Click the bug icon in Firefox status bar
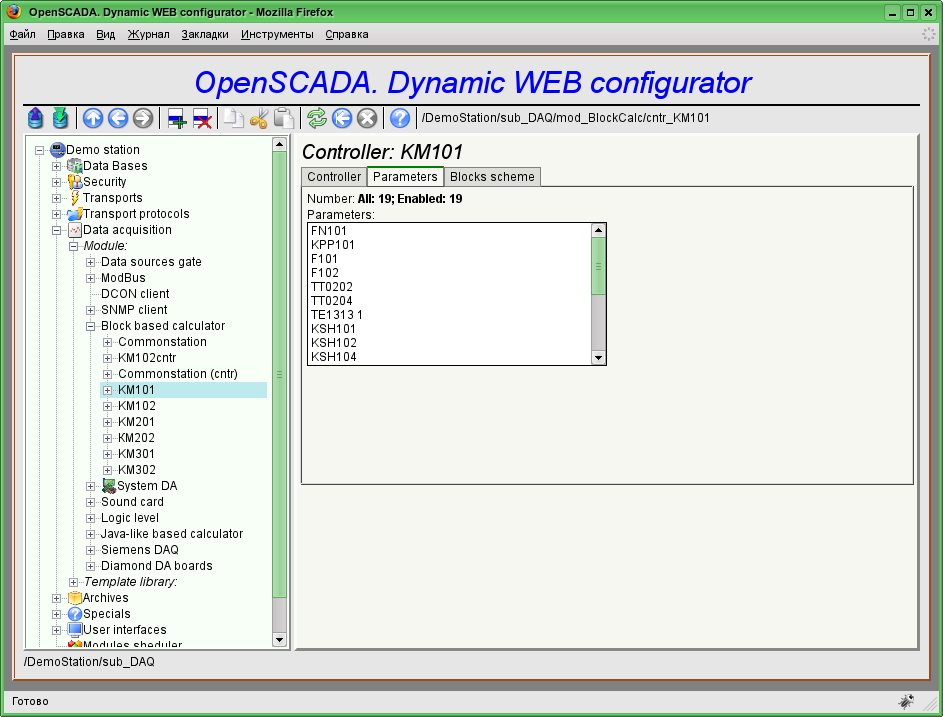 (x=906, y=701)
